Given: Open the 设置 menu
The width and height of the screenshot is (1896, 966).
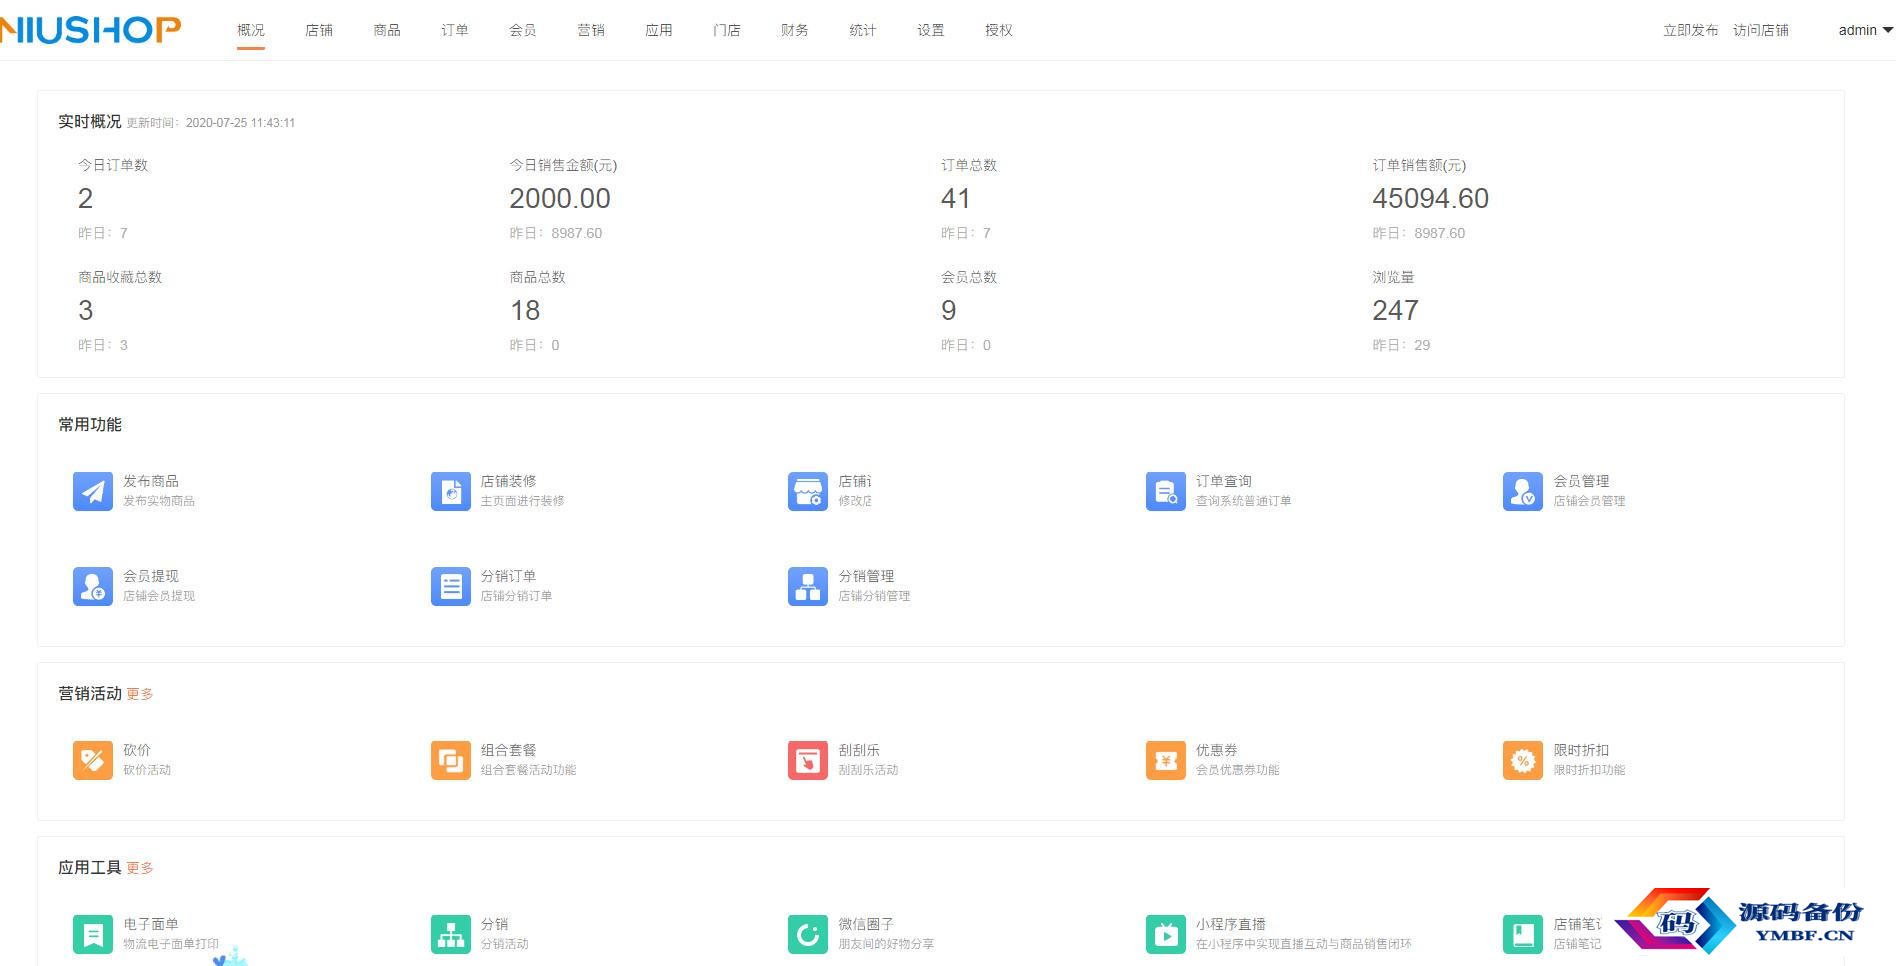Looking at the screenshot, I should [931, 30].
